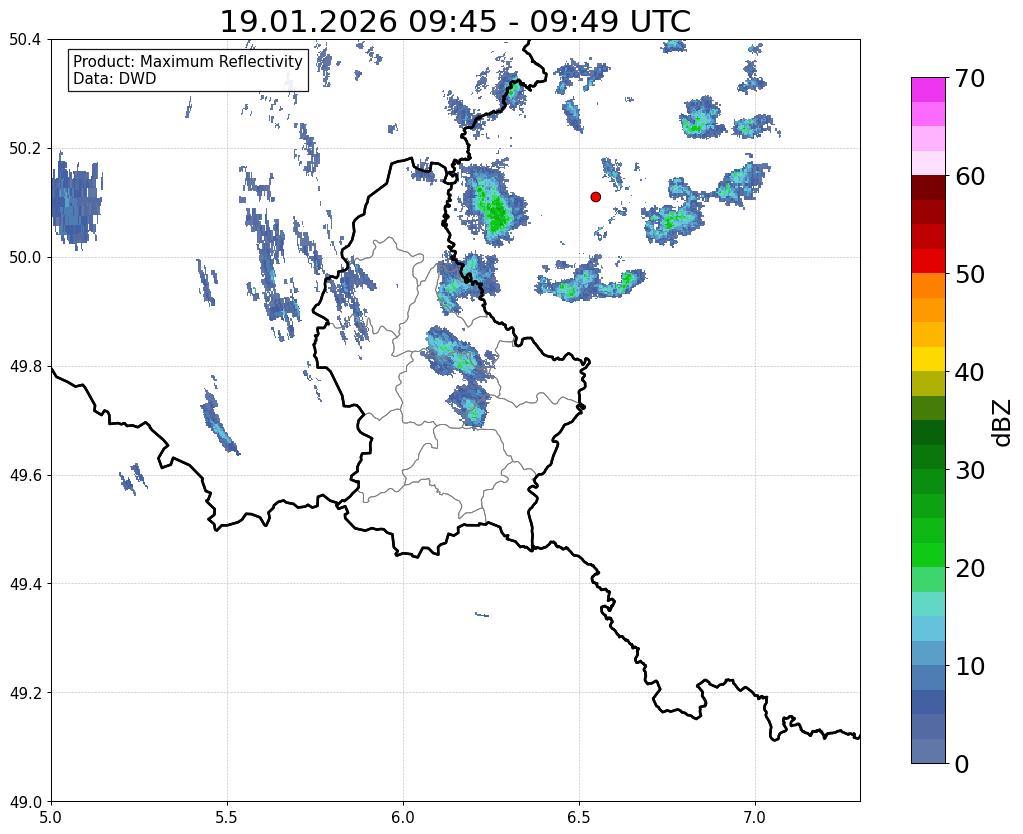
Task: Click the colorbar tick label 50
Action: click(x=970, y=274)
